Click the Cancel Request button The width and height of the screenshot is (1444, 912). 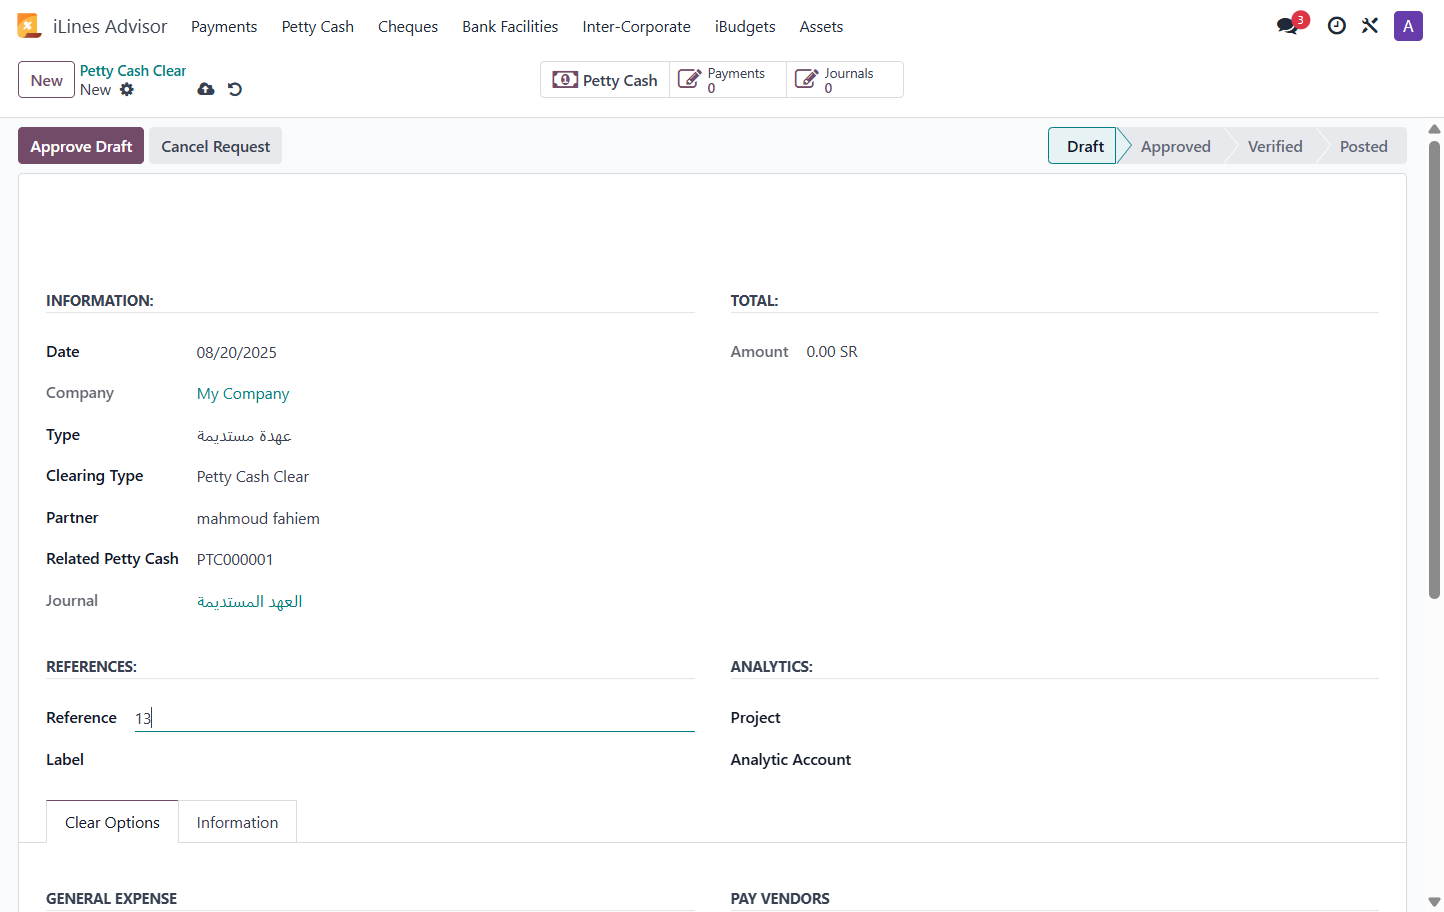216,146
